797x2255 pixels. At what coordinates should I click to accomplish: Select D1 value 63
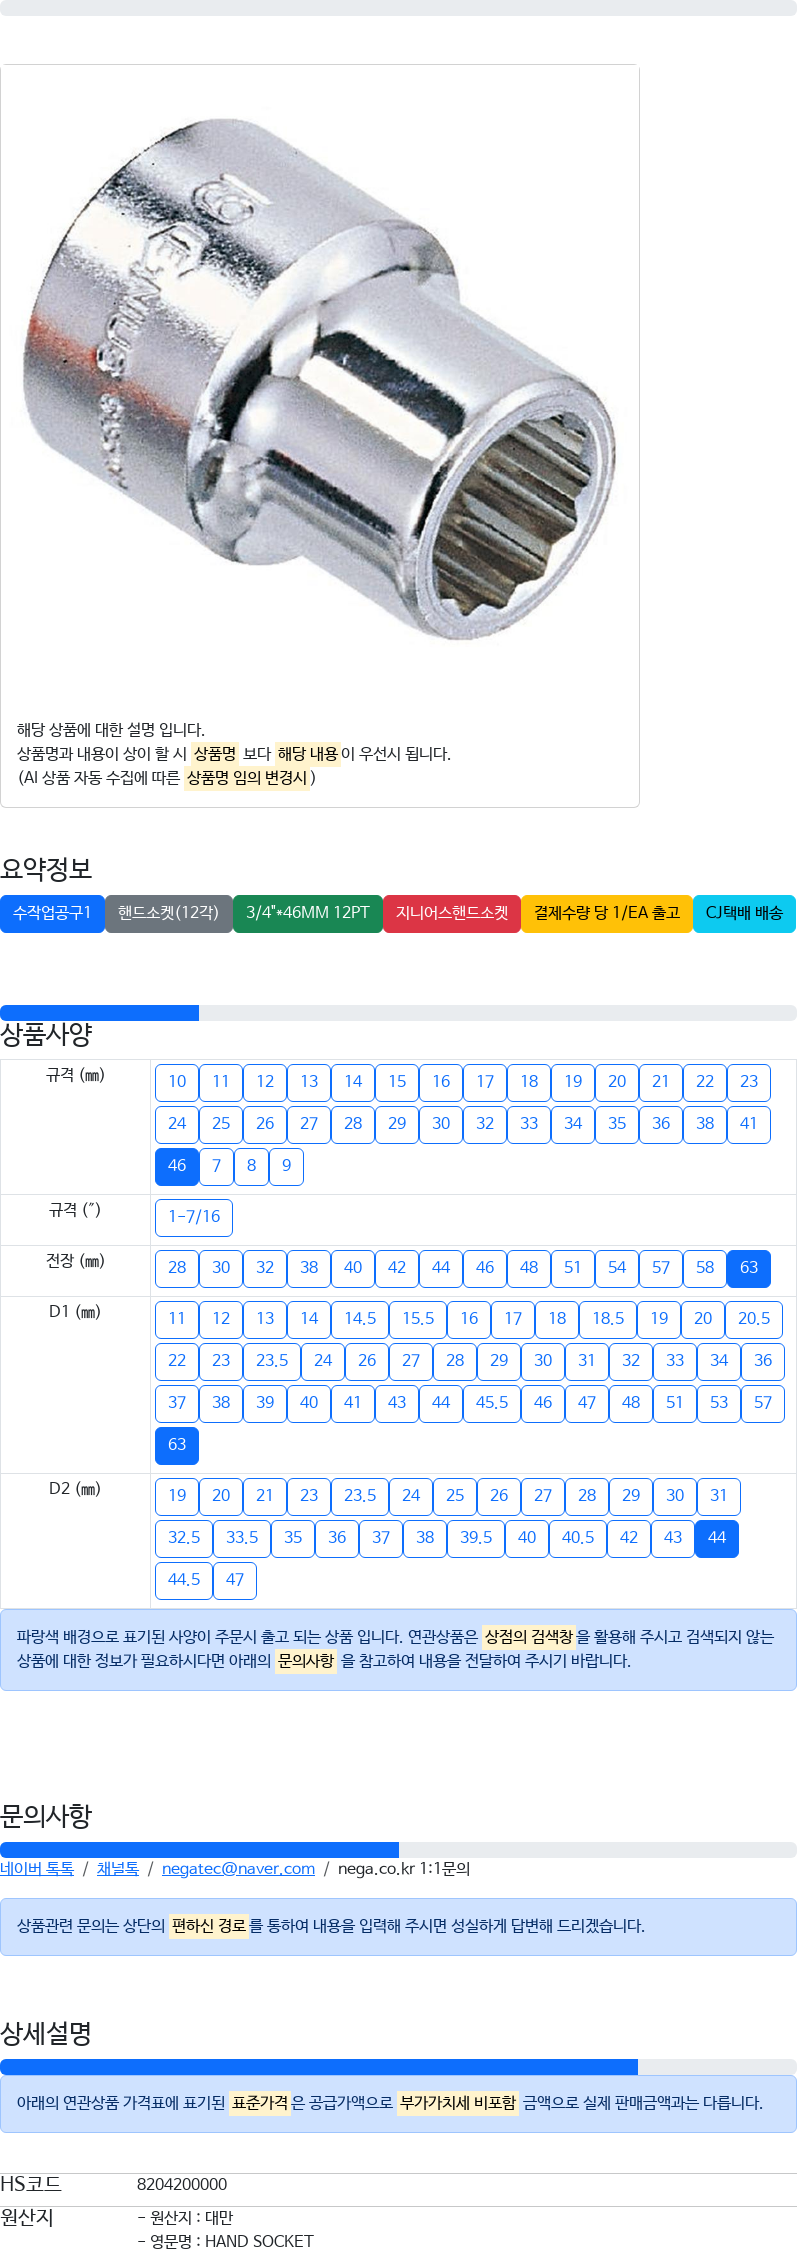pos(177,1445)
